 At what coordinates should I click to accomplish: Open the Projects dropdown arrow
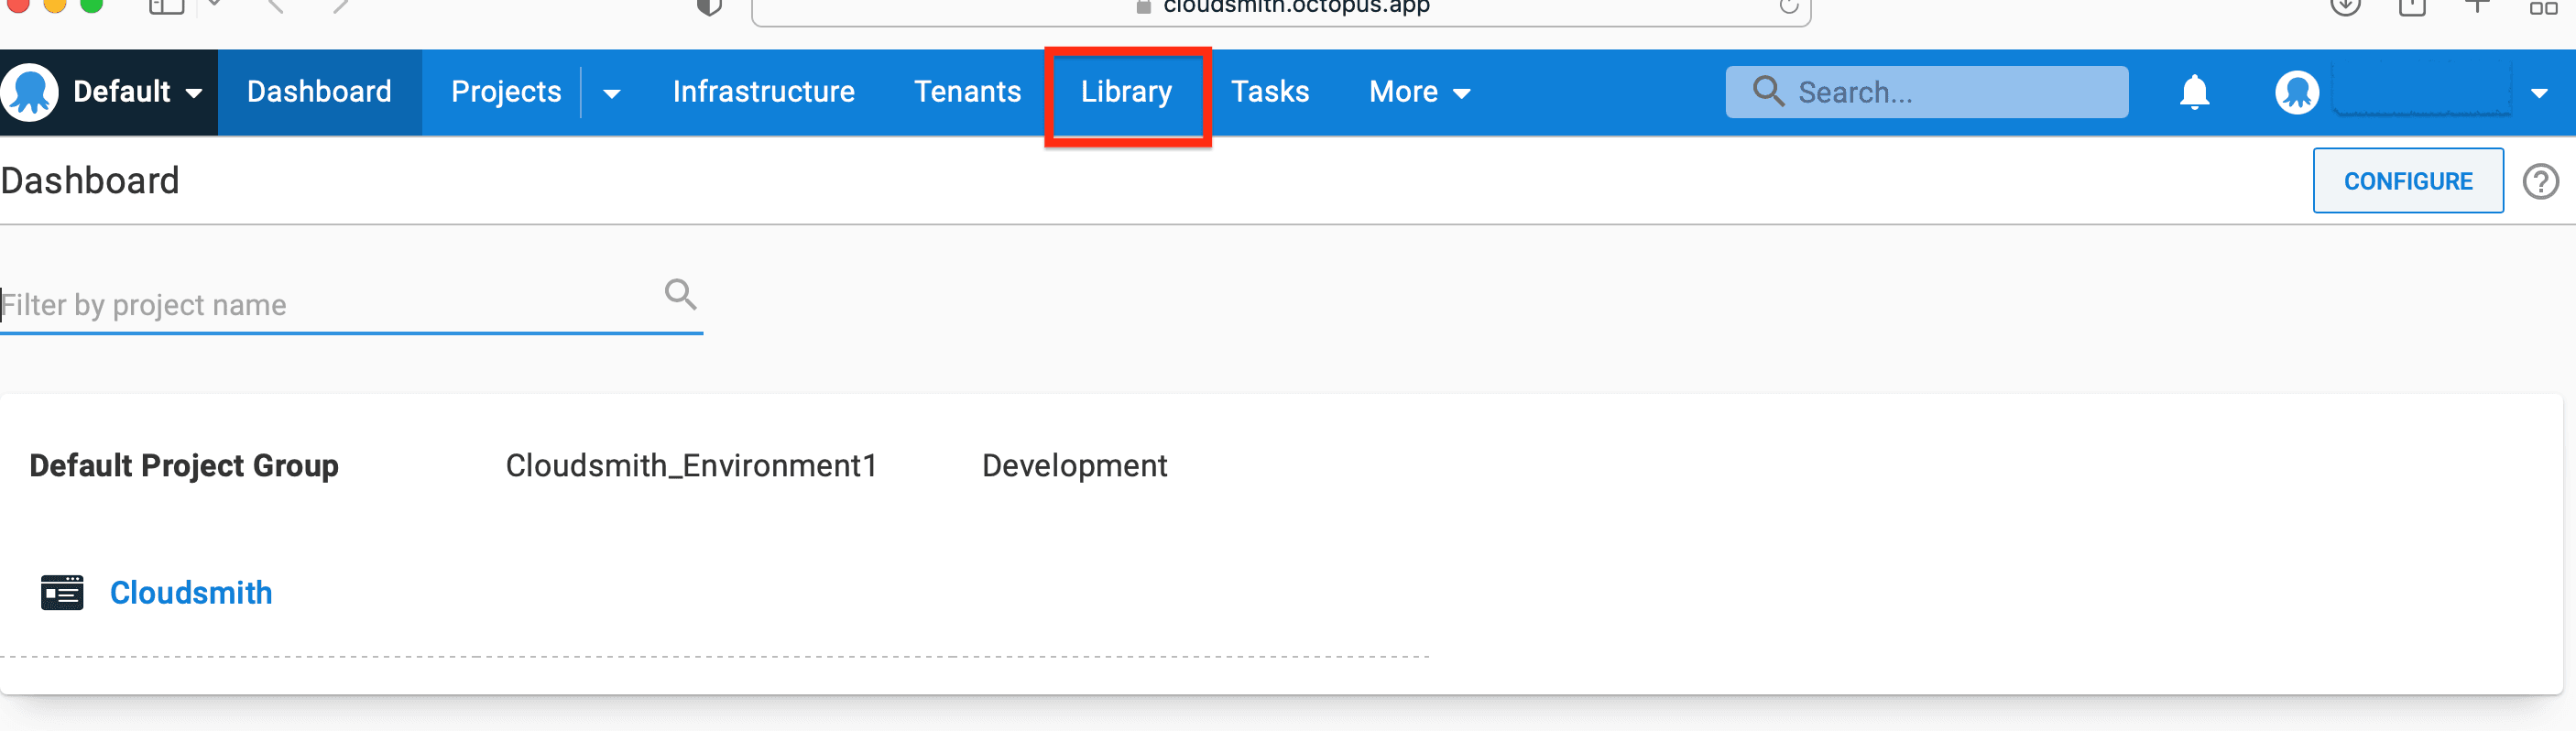pos(611,93)
